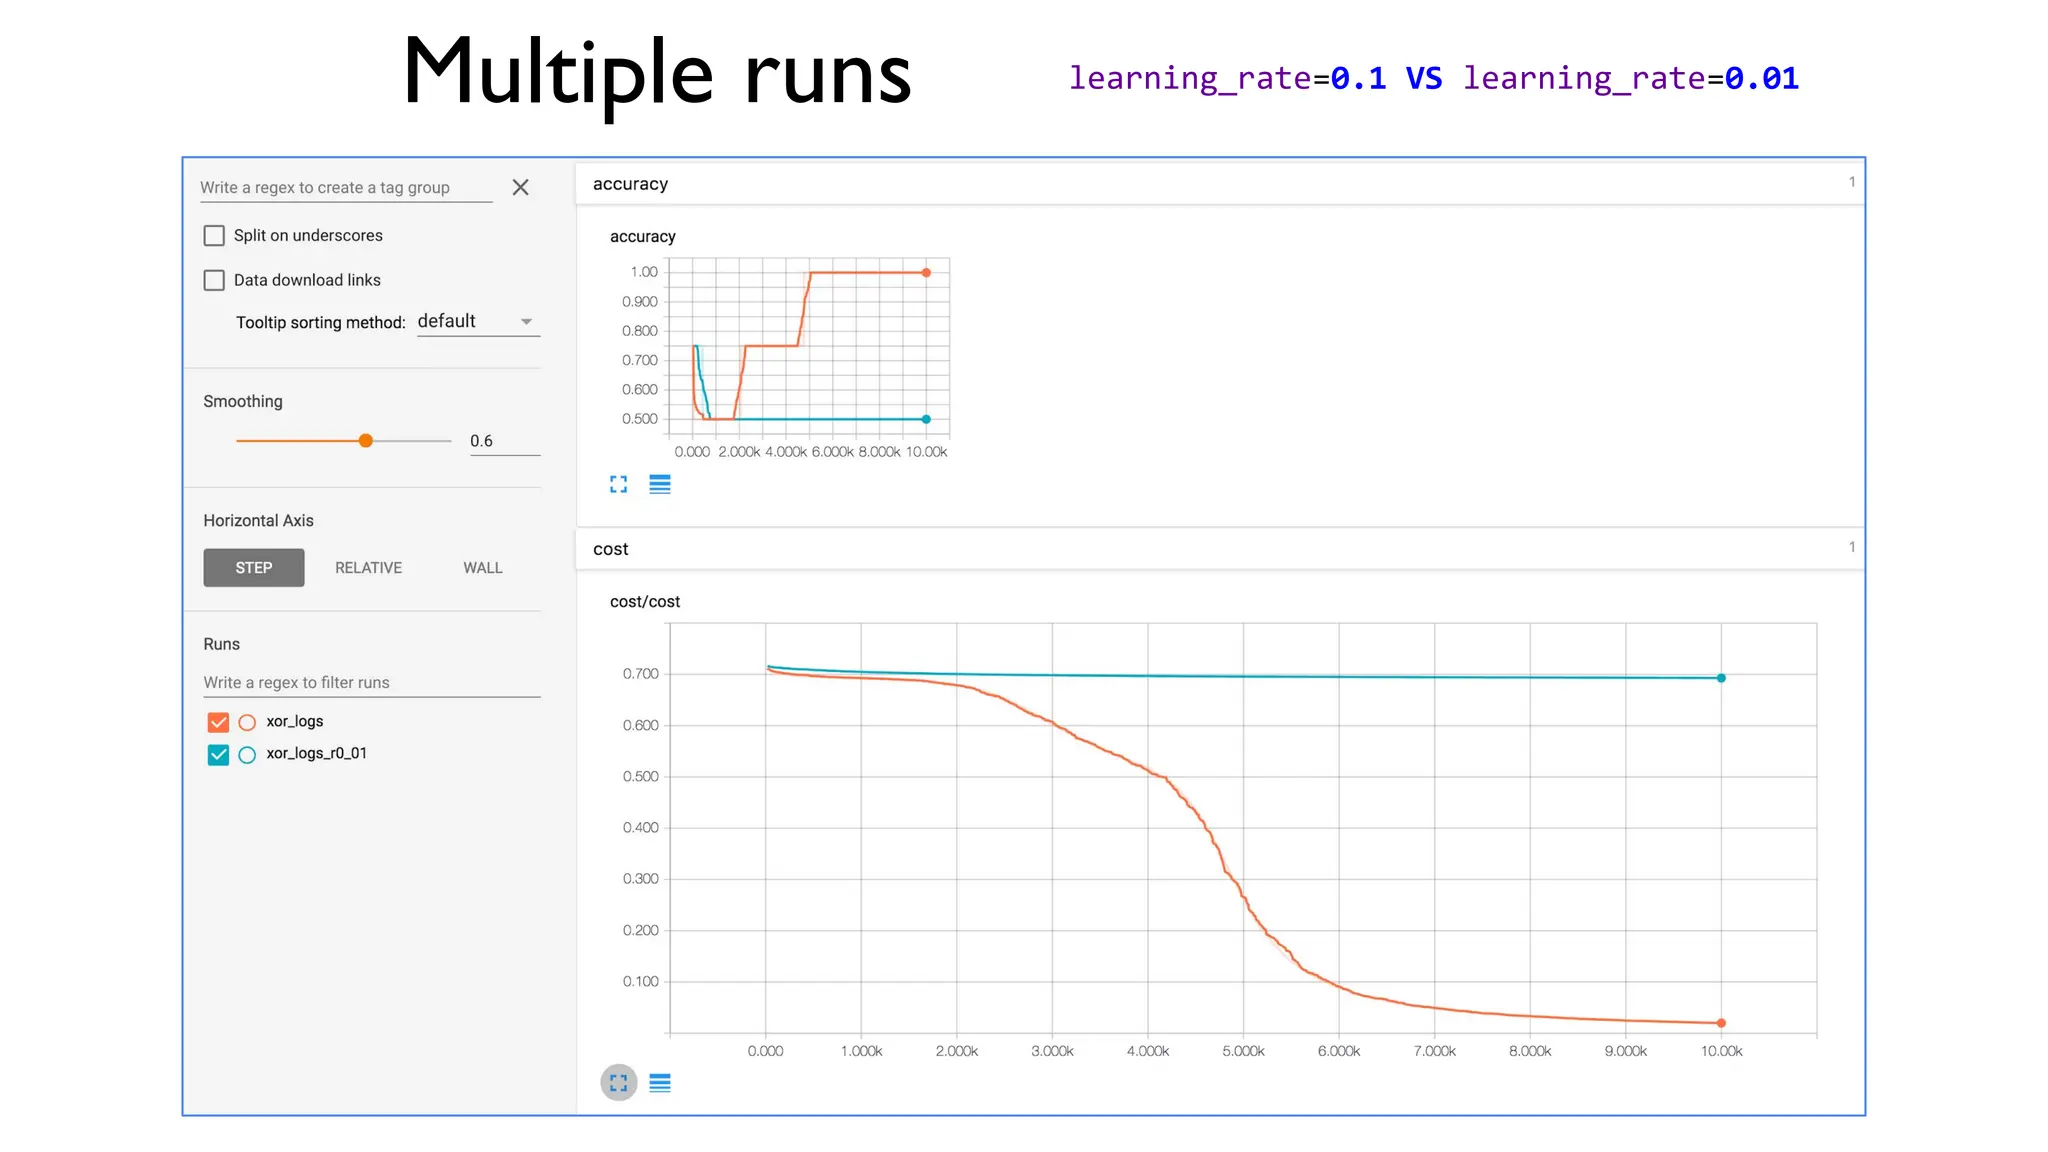Enable Data download links

(214, 280)
